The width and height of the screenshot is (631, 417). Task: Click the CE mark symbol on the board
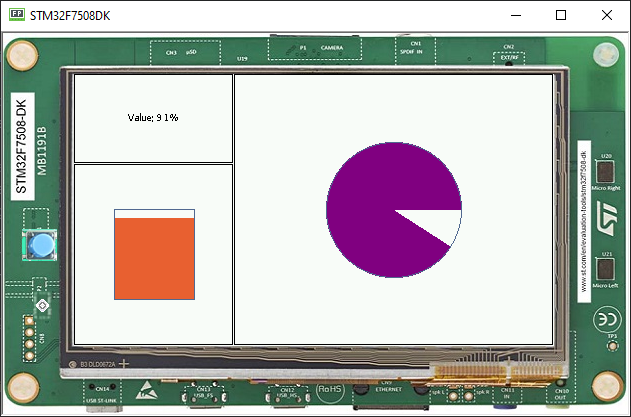pyautogui.click(x=606, y=319)
